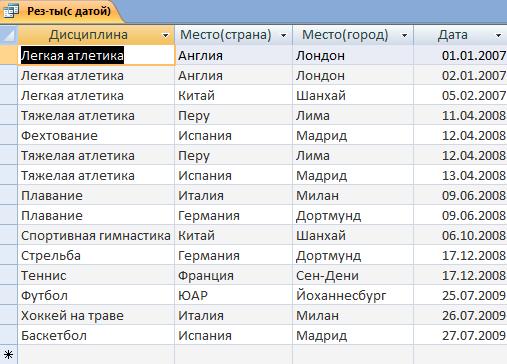Image resolution: width=507 pixels, height=364 pixels.
Task: Click the highlighted Легкая атлетика cell
Action: pos(96,55)
